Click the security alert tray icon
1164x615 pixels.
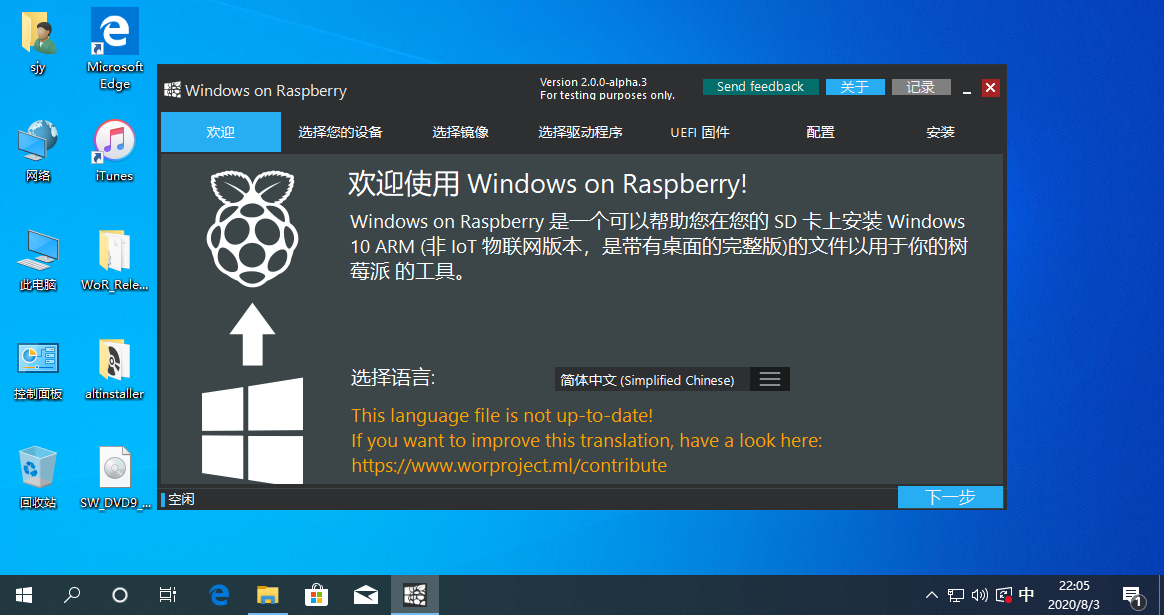tap(1004, 595)
